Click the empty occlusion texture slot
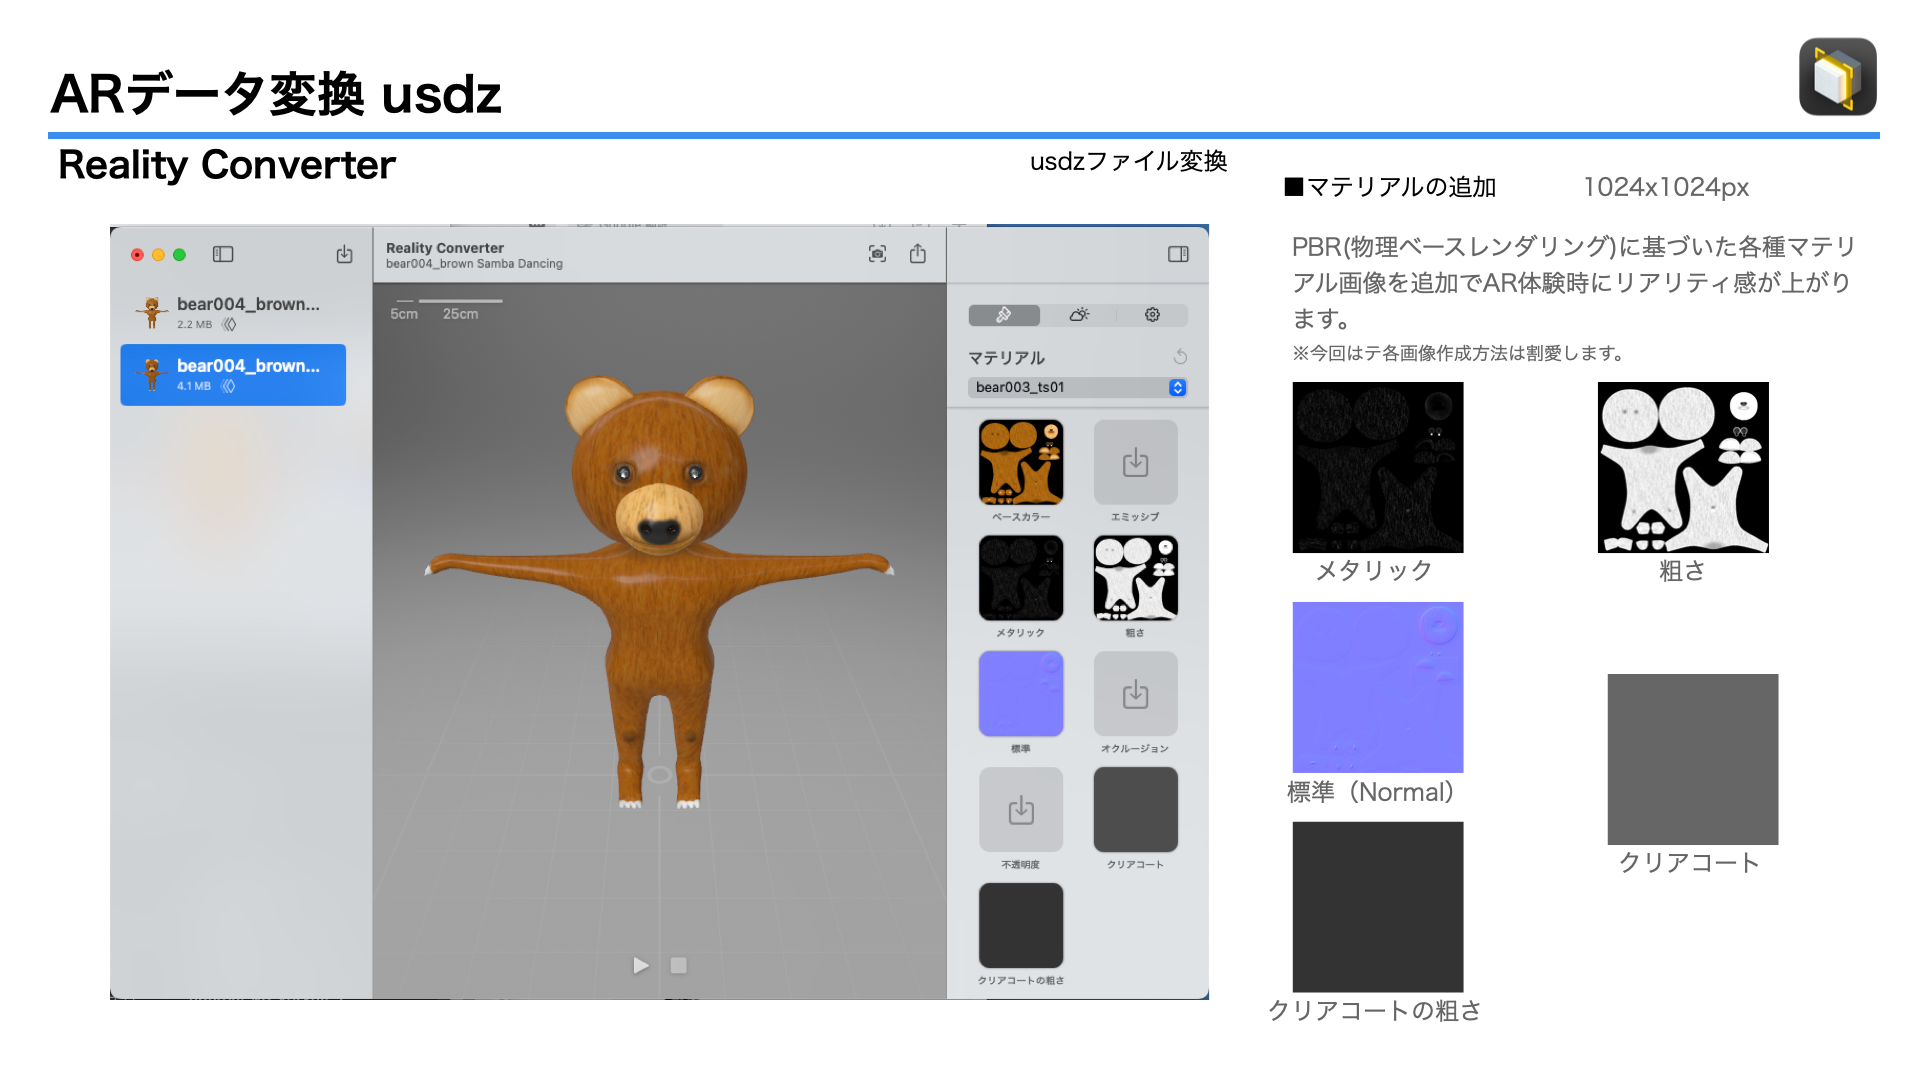 click(1135, 694)
